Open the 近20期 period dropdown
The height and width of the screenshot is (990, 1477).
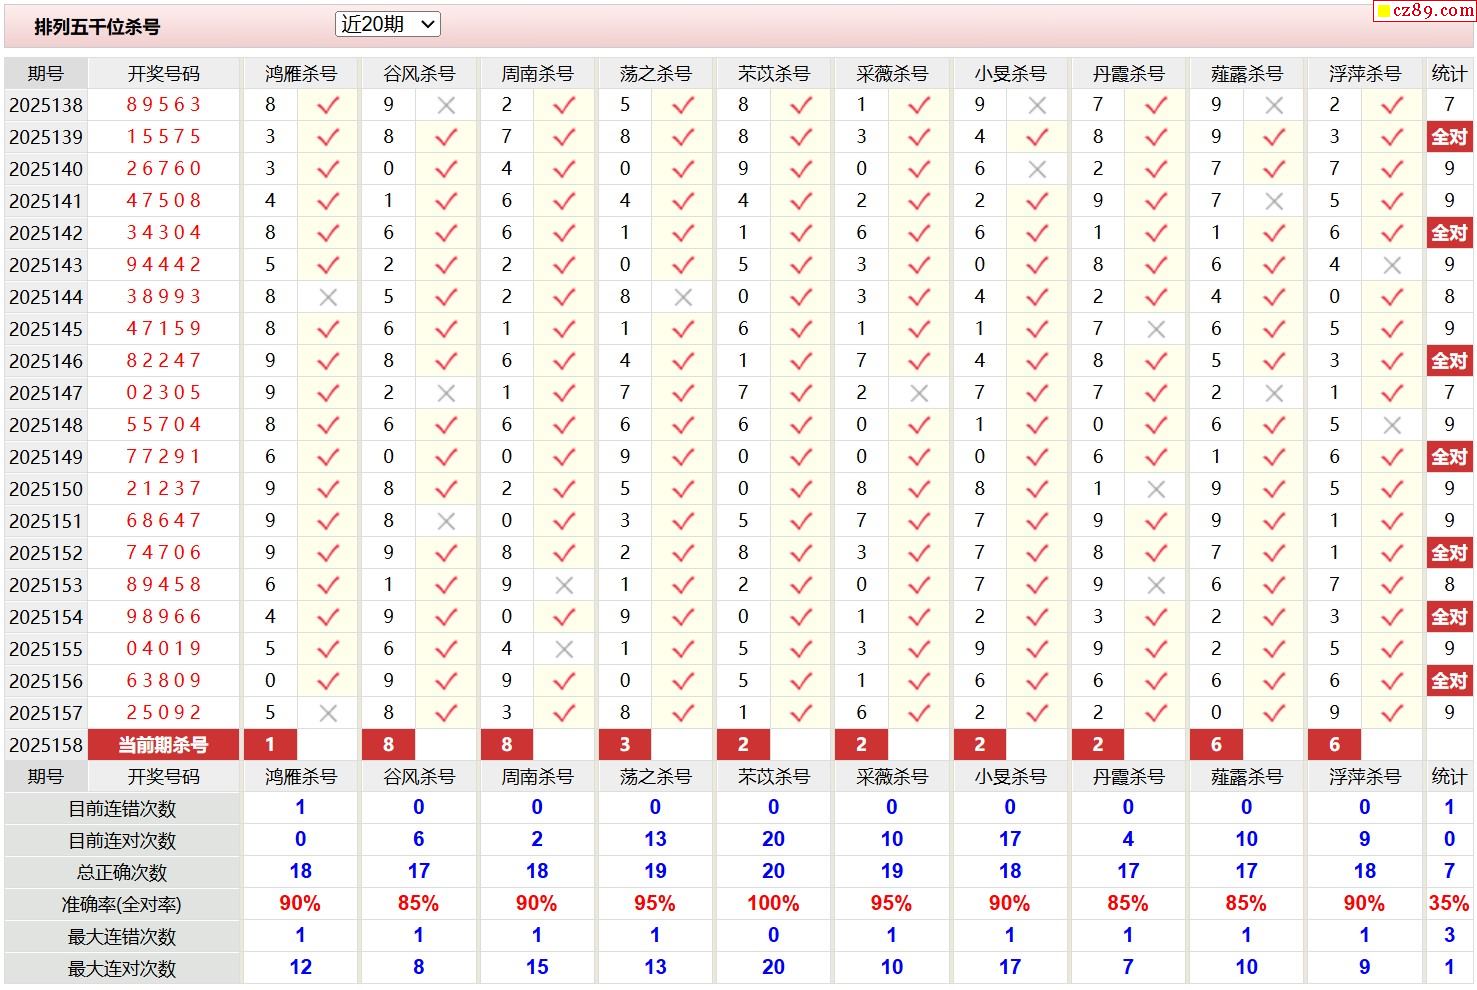click(x=388, y=24)
